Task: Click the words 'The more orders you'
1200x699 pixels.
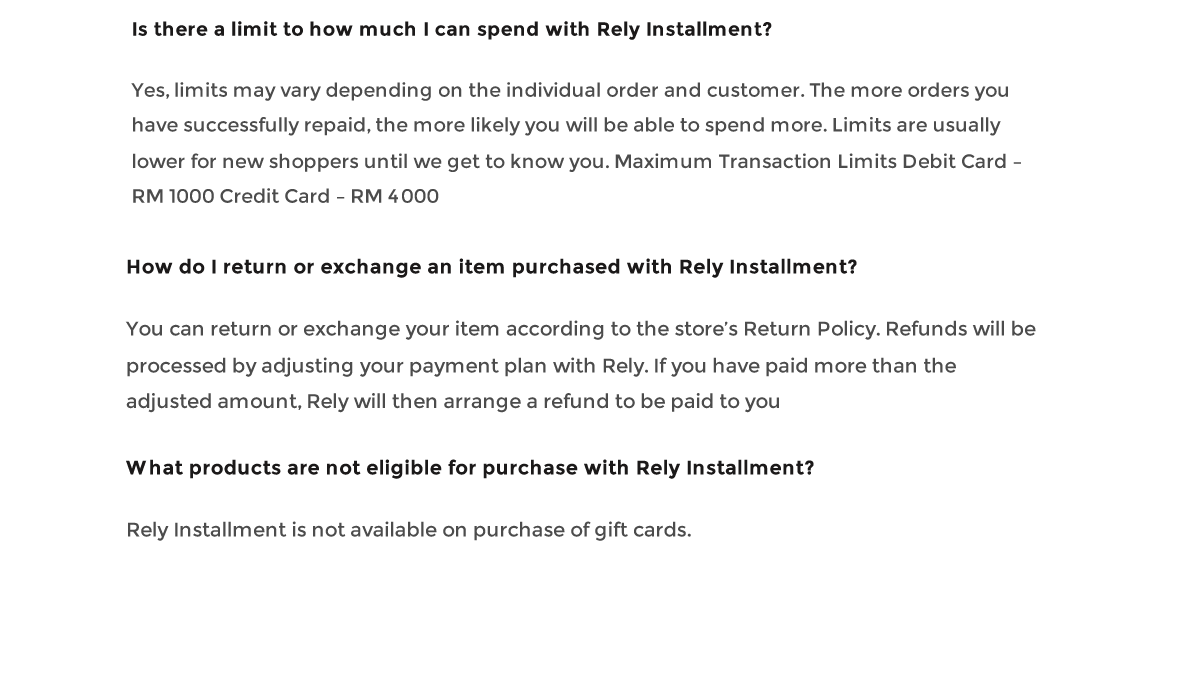Action: [910, 91]
